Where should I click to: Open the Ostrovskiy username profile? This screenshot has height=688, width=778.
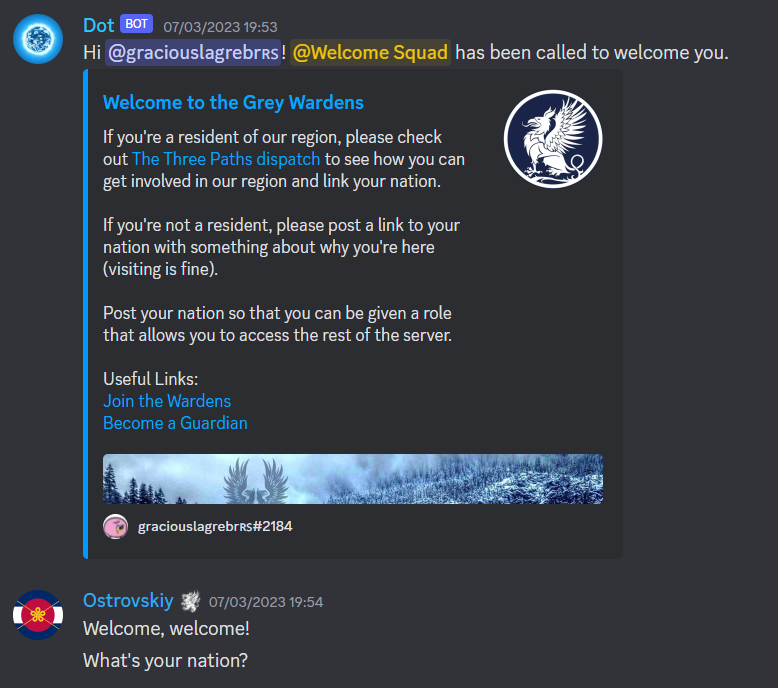pyautogui.click(x=128, y=601)
